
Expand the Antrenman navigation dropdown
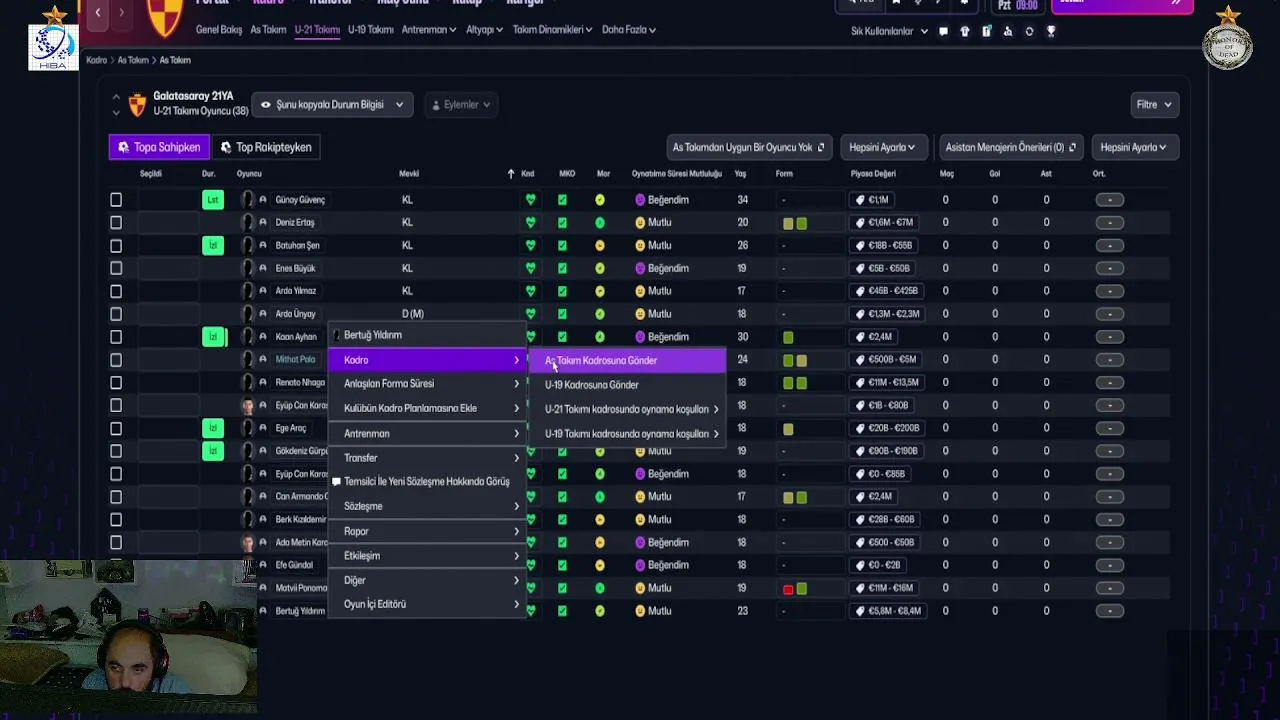pyautogui.click(x=429, y=30)
